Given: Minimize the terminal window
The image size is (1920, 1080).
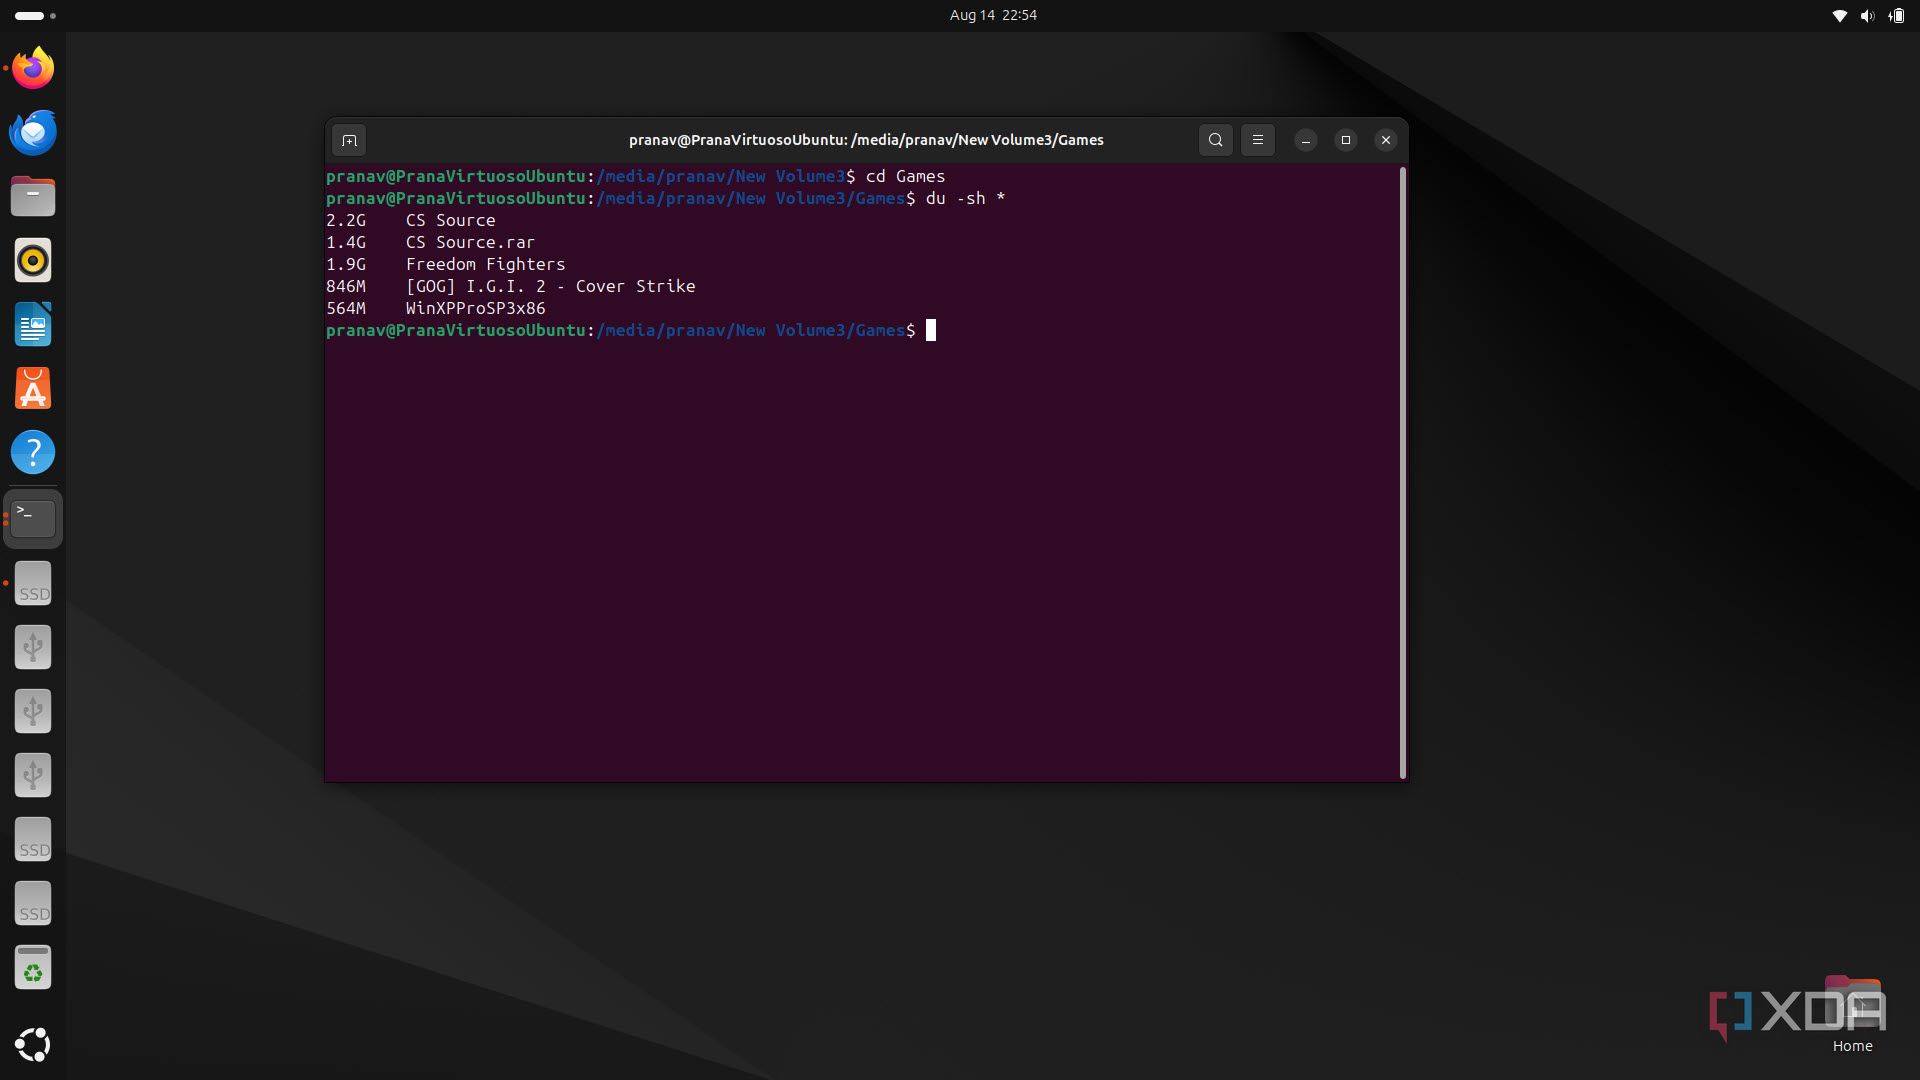Looking at the screenshot, I should pos(1306,140).
